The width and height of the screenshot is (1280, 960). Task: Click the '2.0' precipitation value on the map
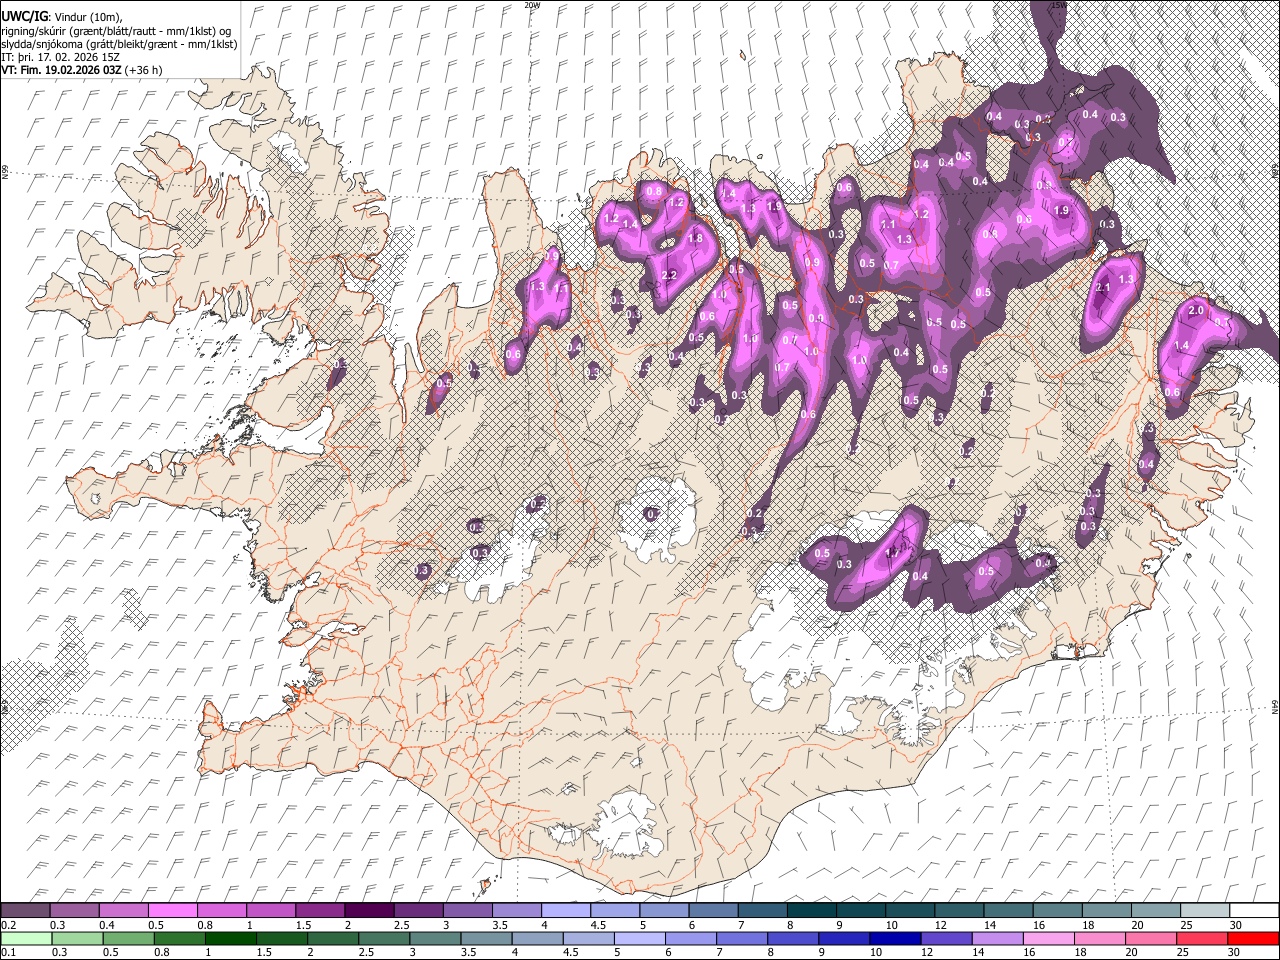(x=1196, y=311)
